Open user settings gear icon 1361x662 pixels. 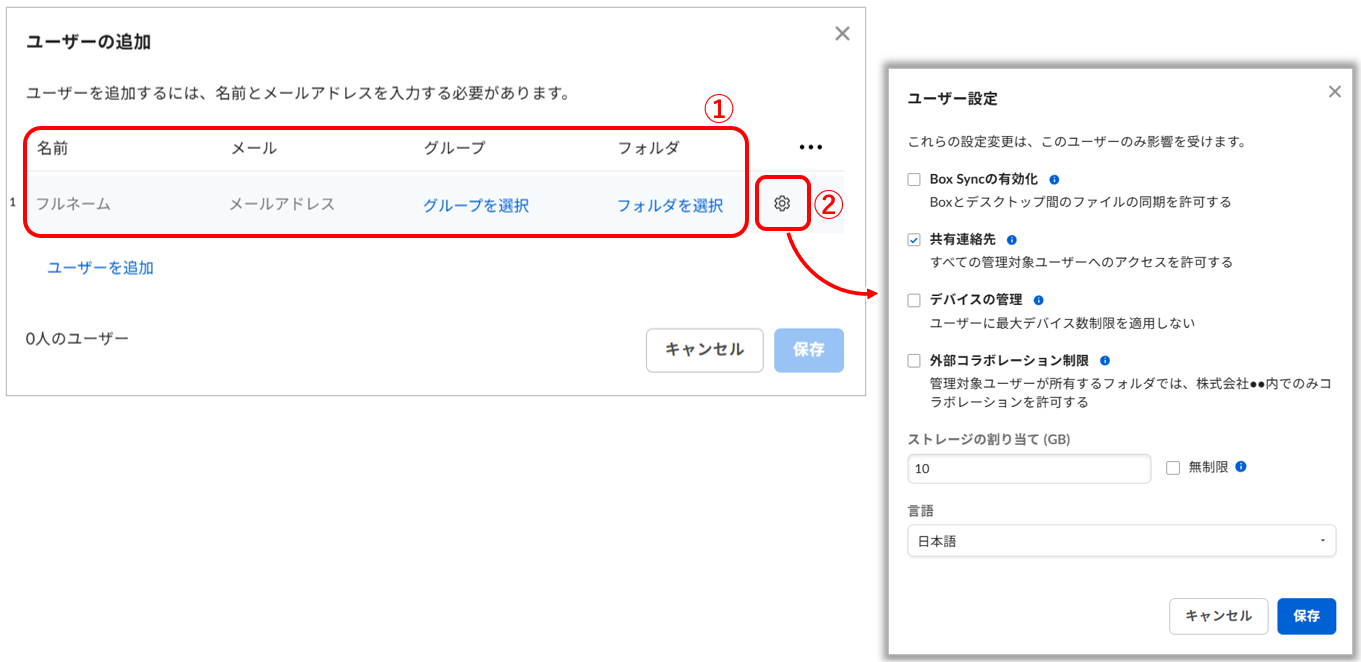[782, 204]
